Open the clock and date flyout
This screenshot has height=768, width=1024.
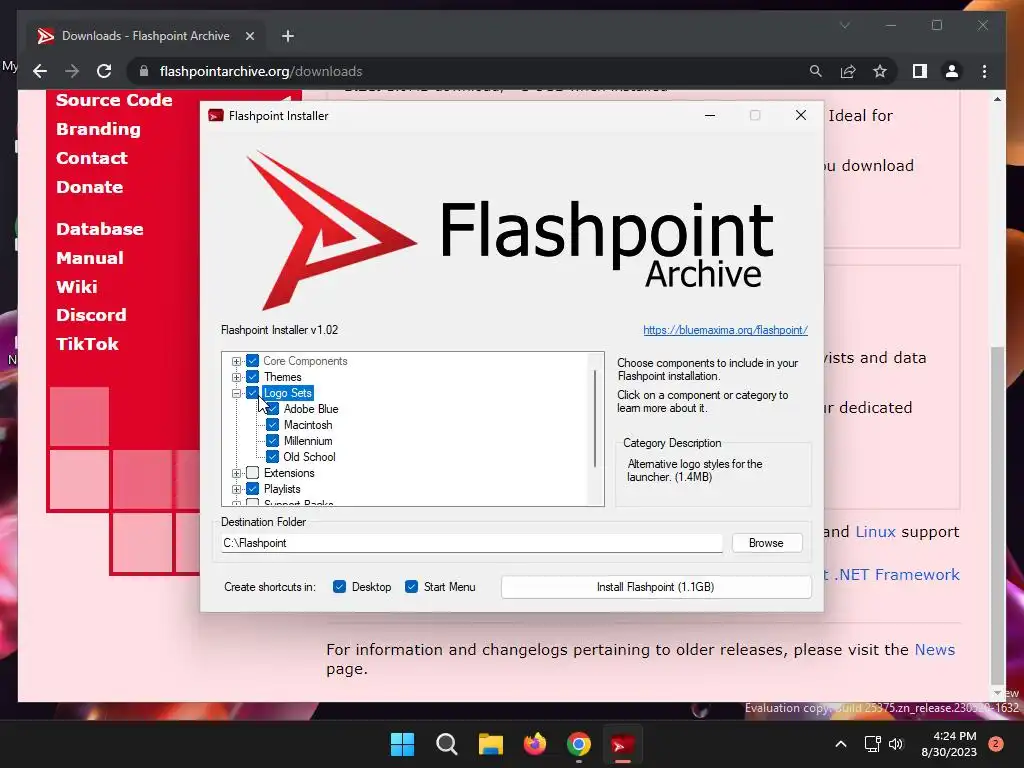tap(949, 744)
